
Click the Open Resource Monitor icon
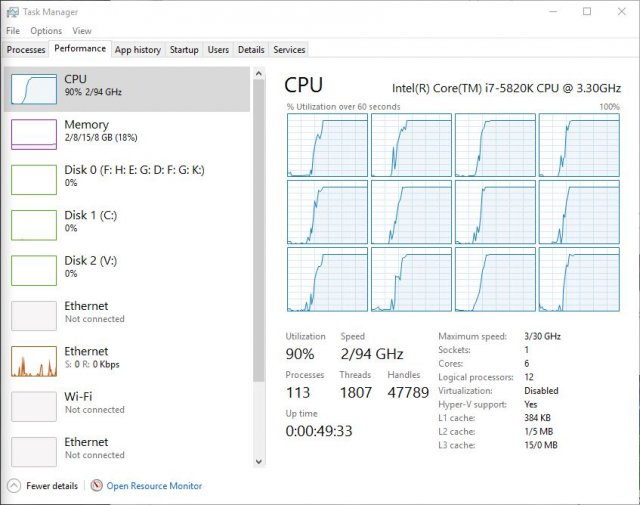[96, 486]
